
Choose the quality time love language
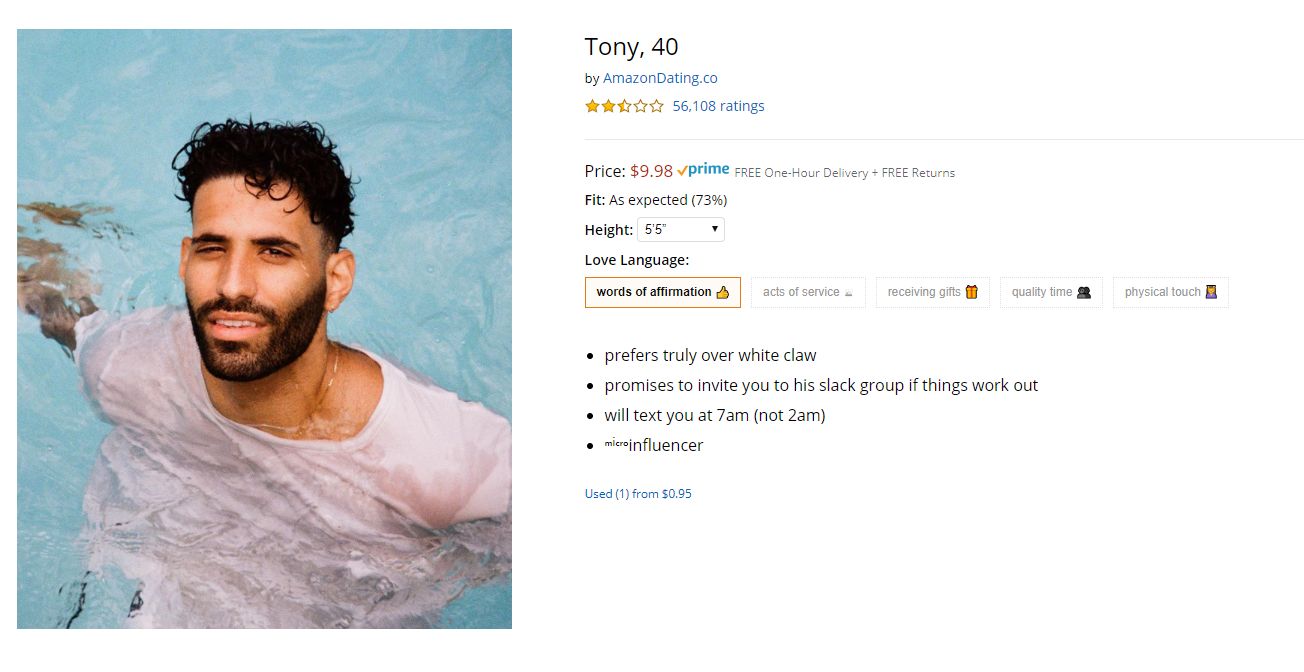click(x=1050, y=292)
